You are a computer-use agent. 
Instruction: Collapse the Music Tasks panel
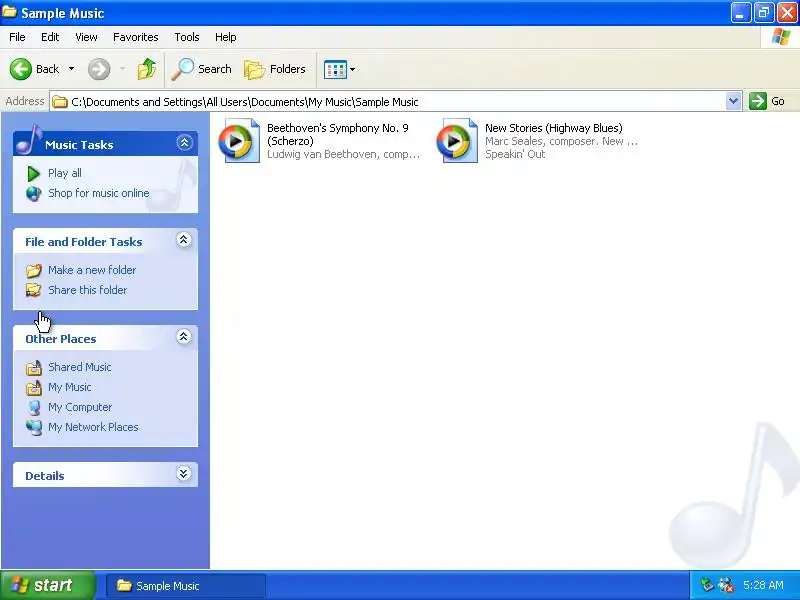pyautogui.click(x=184, y=142)
